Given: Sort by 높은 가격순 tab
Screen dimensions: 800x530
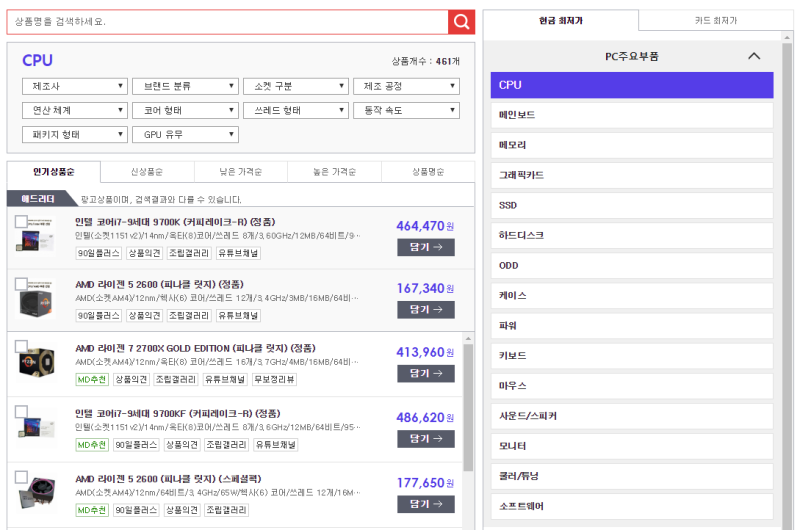Looking at the screenshot, I should click(334, 172).
